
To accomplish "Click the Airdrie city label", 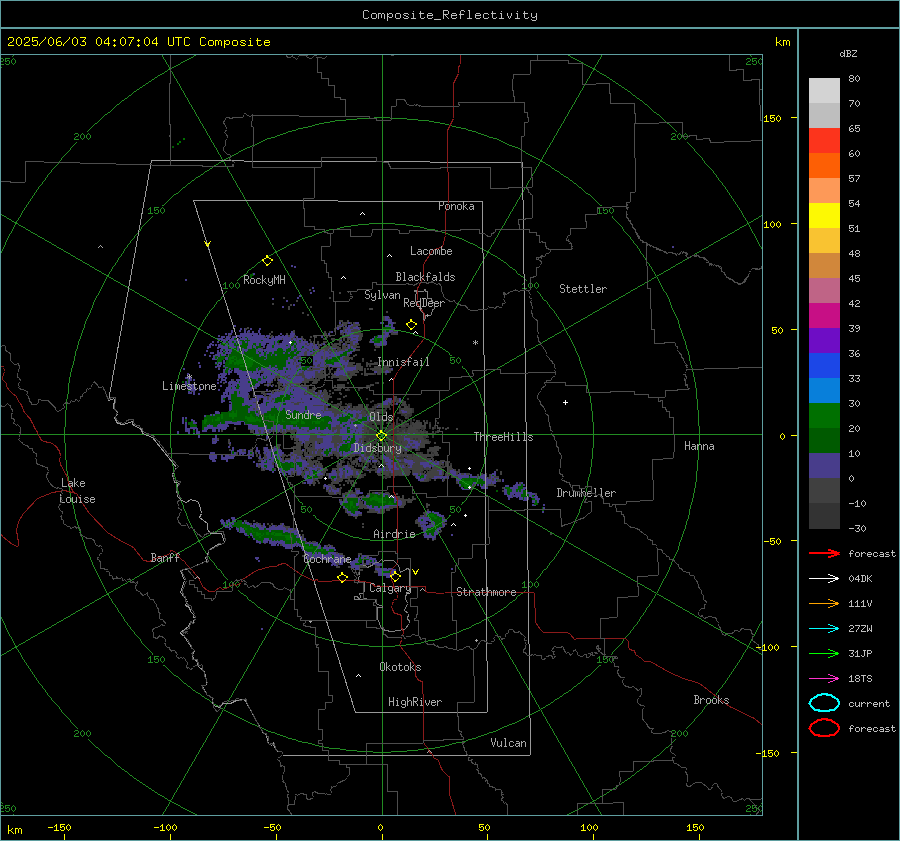I will pyautogui.click(x=394, y=534).
